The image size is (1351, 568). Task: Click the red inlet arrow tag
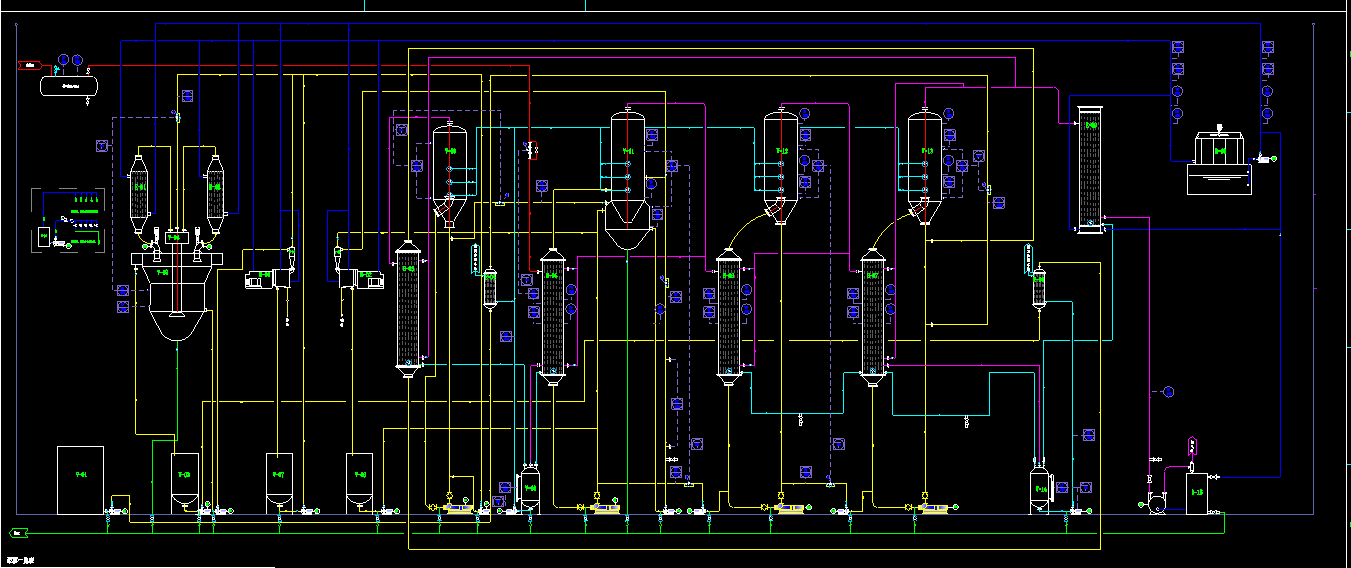[x=27, y=66]
